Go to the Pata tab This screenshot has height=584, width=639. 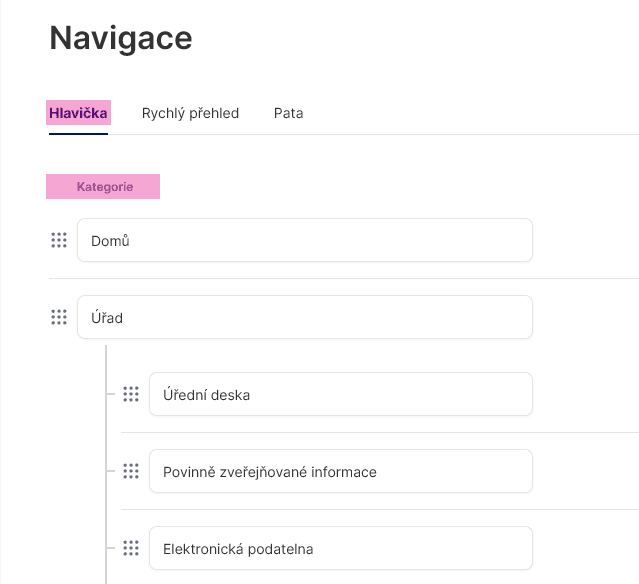click(x=288, y=113)
